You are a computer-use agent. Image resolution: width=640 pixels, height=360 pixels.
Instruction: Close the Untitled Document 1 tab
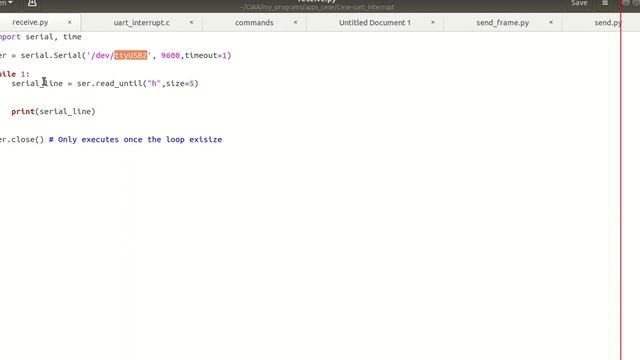pos(433,22)
